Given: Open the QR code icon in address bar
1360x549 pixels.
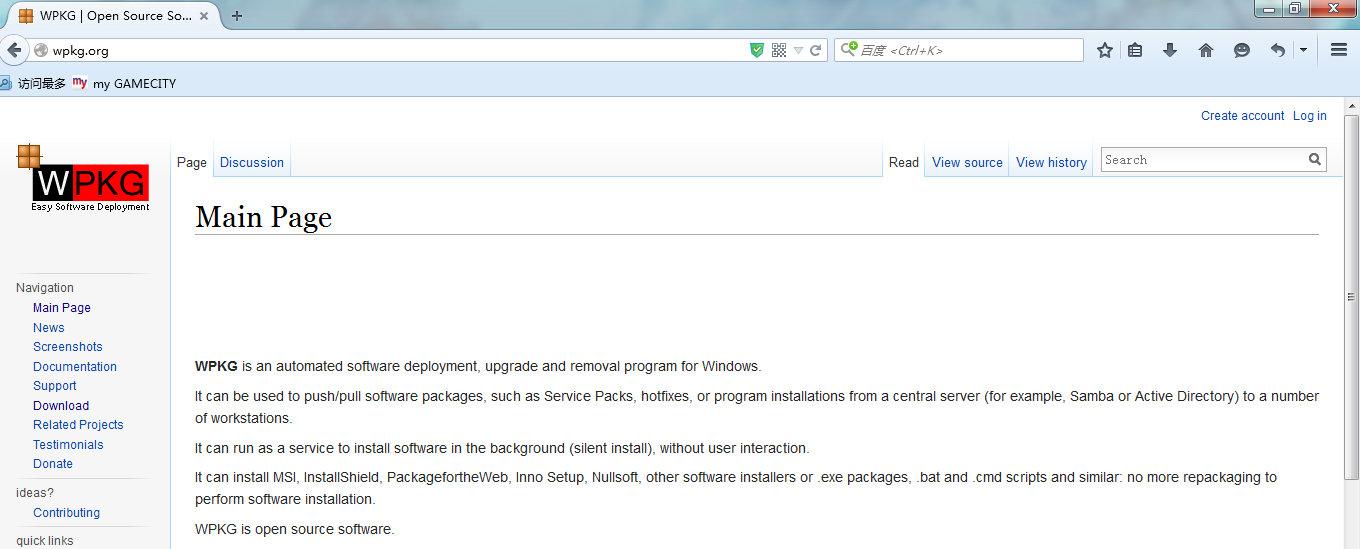Looking at the screenshot, I should [779, 50].
